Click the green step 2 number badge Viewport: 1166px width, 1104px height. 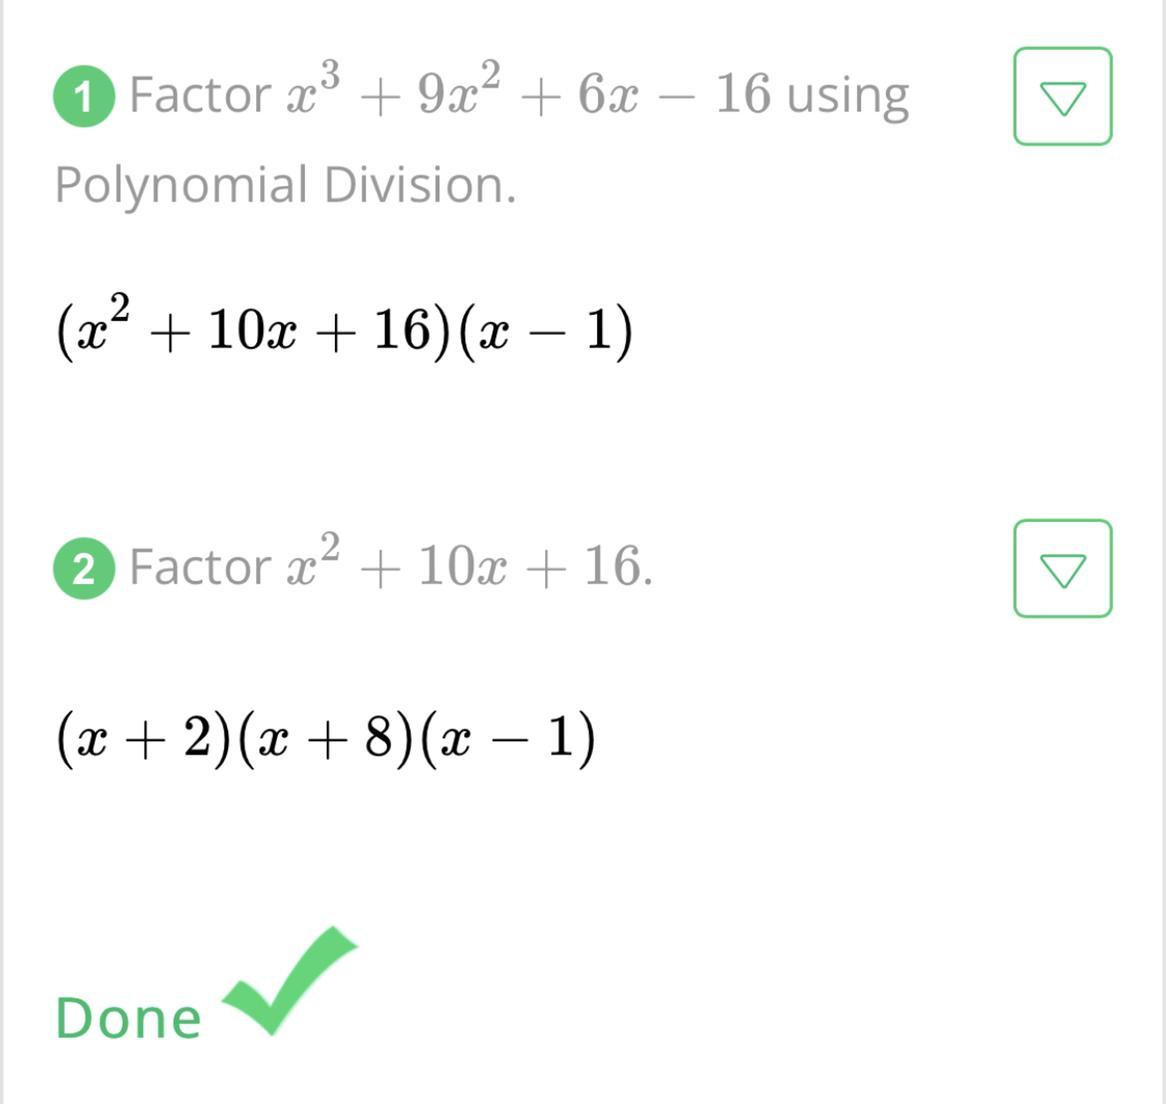(83, 569)
